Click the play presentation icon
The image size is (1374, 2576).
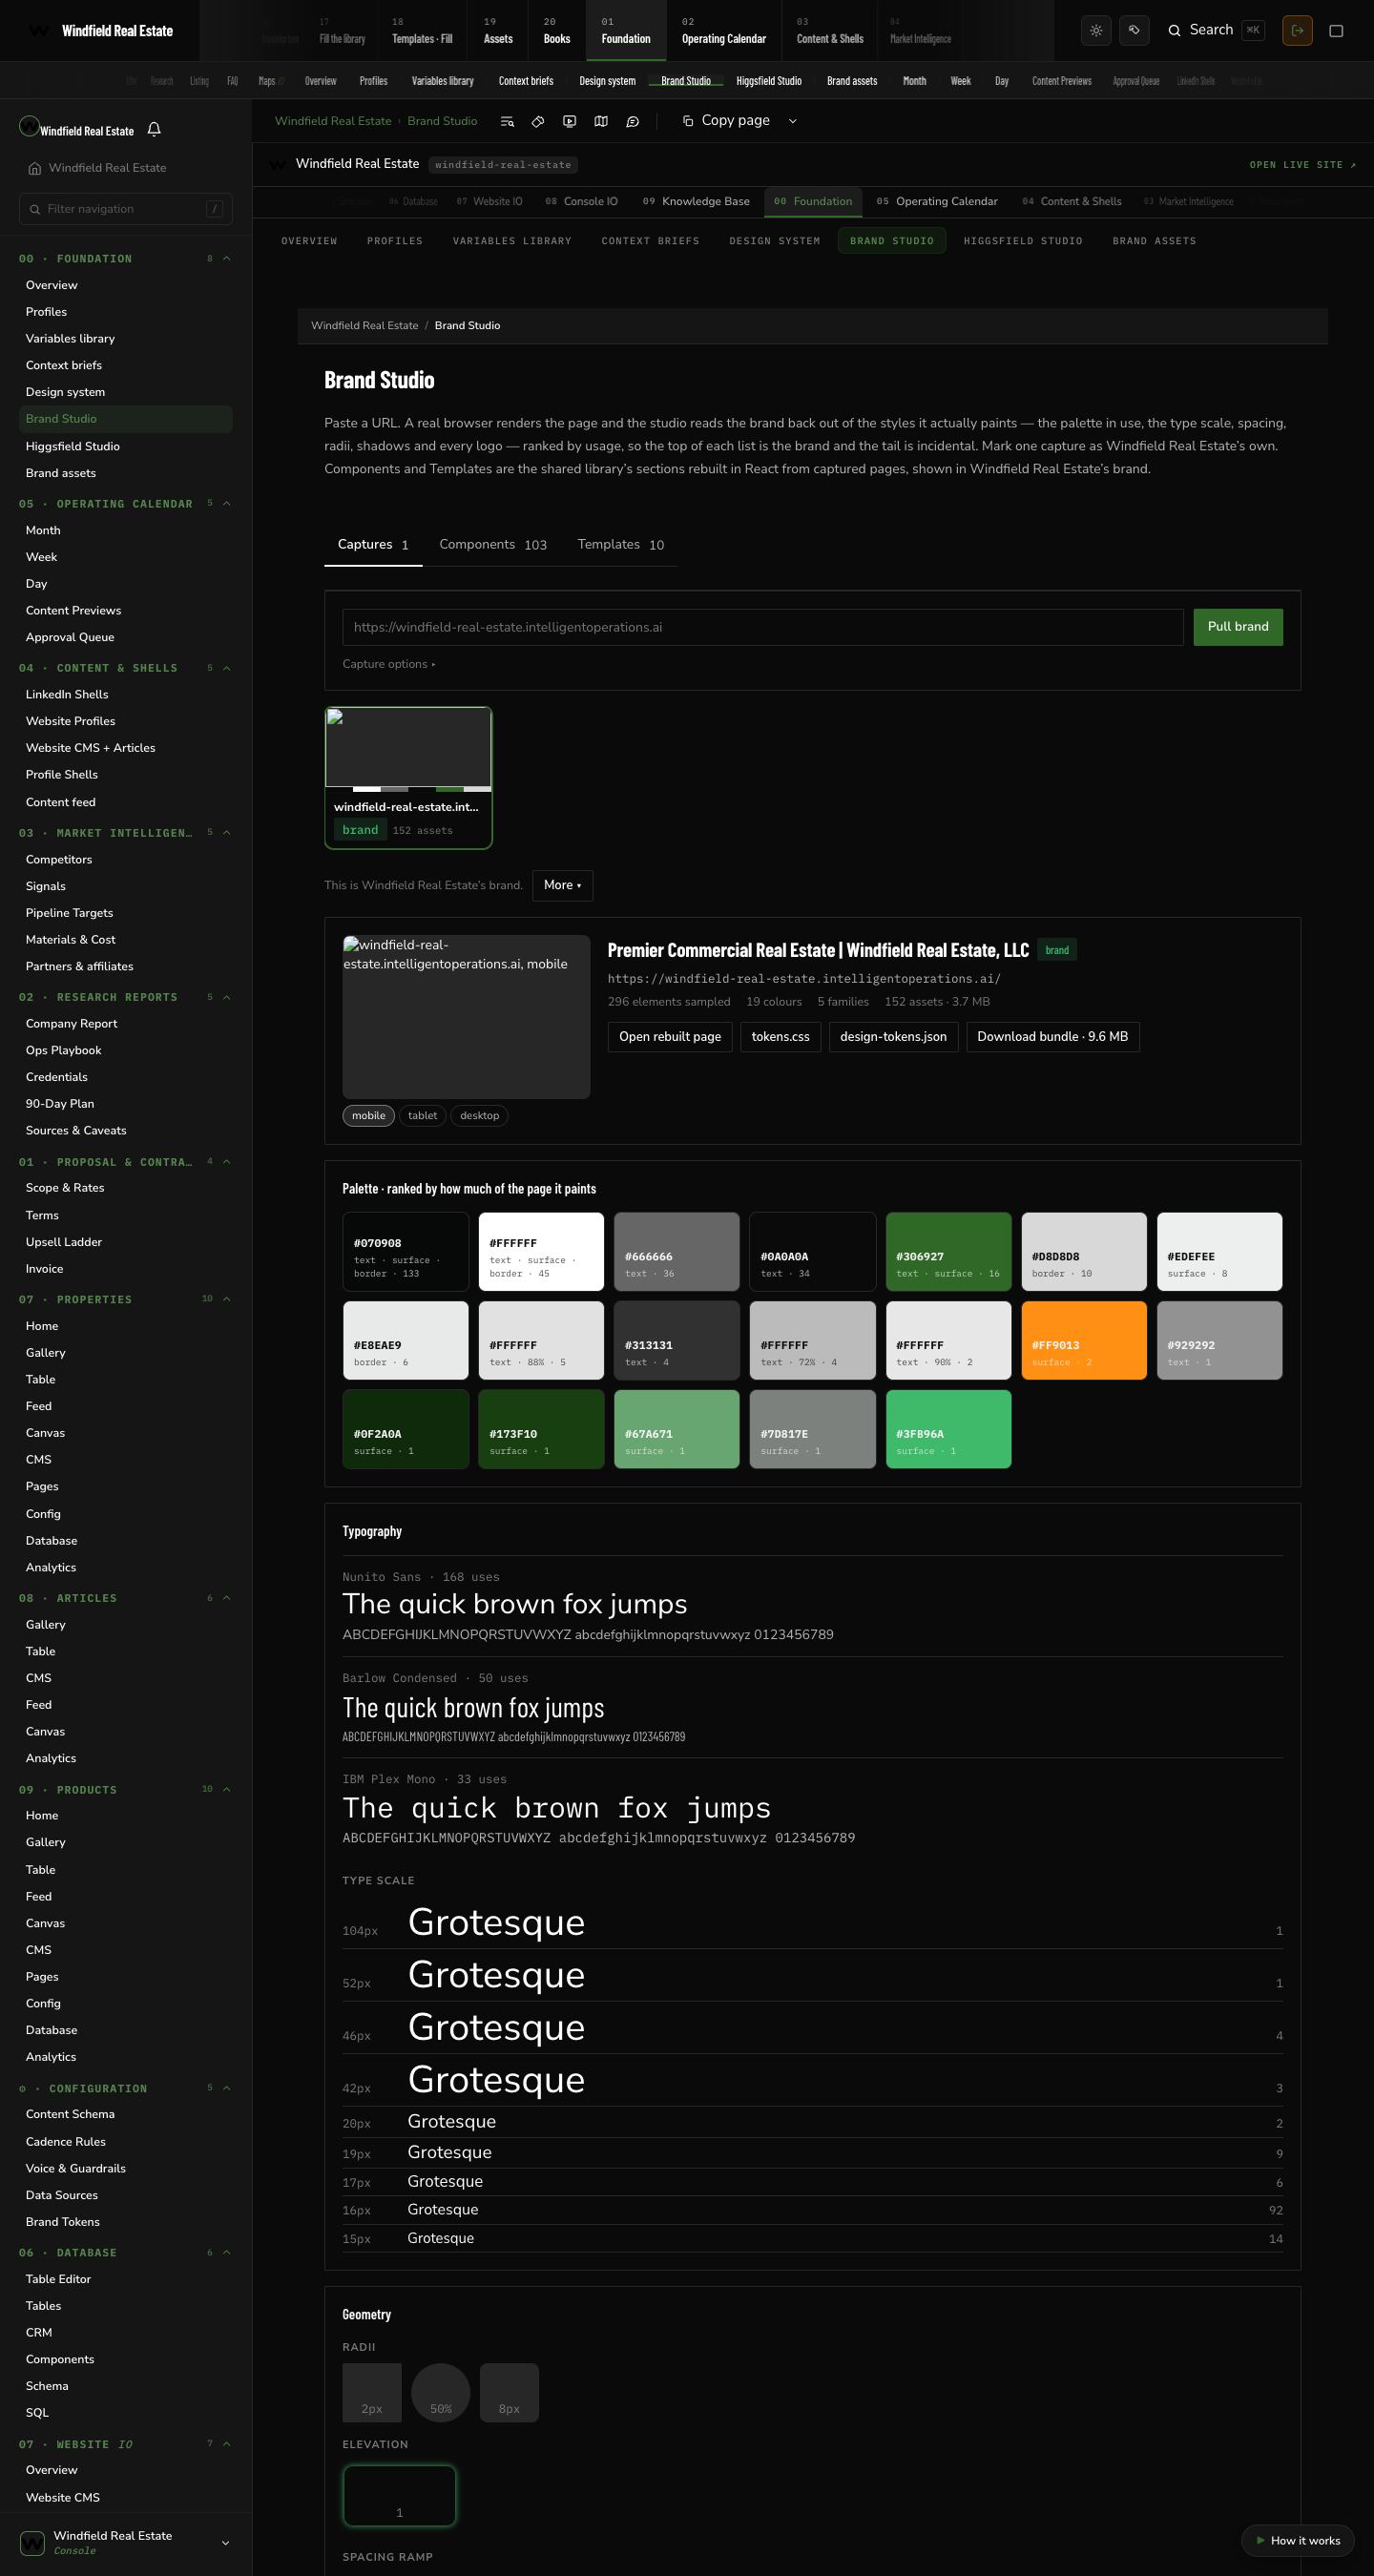pyautogui.click(x=569, y=121)
